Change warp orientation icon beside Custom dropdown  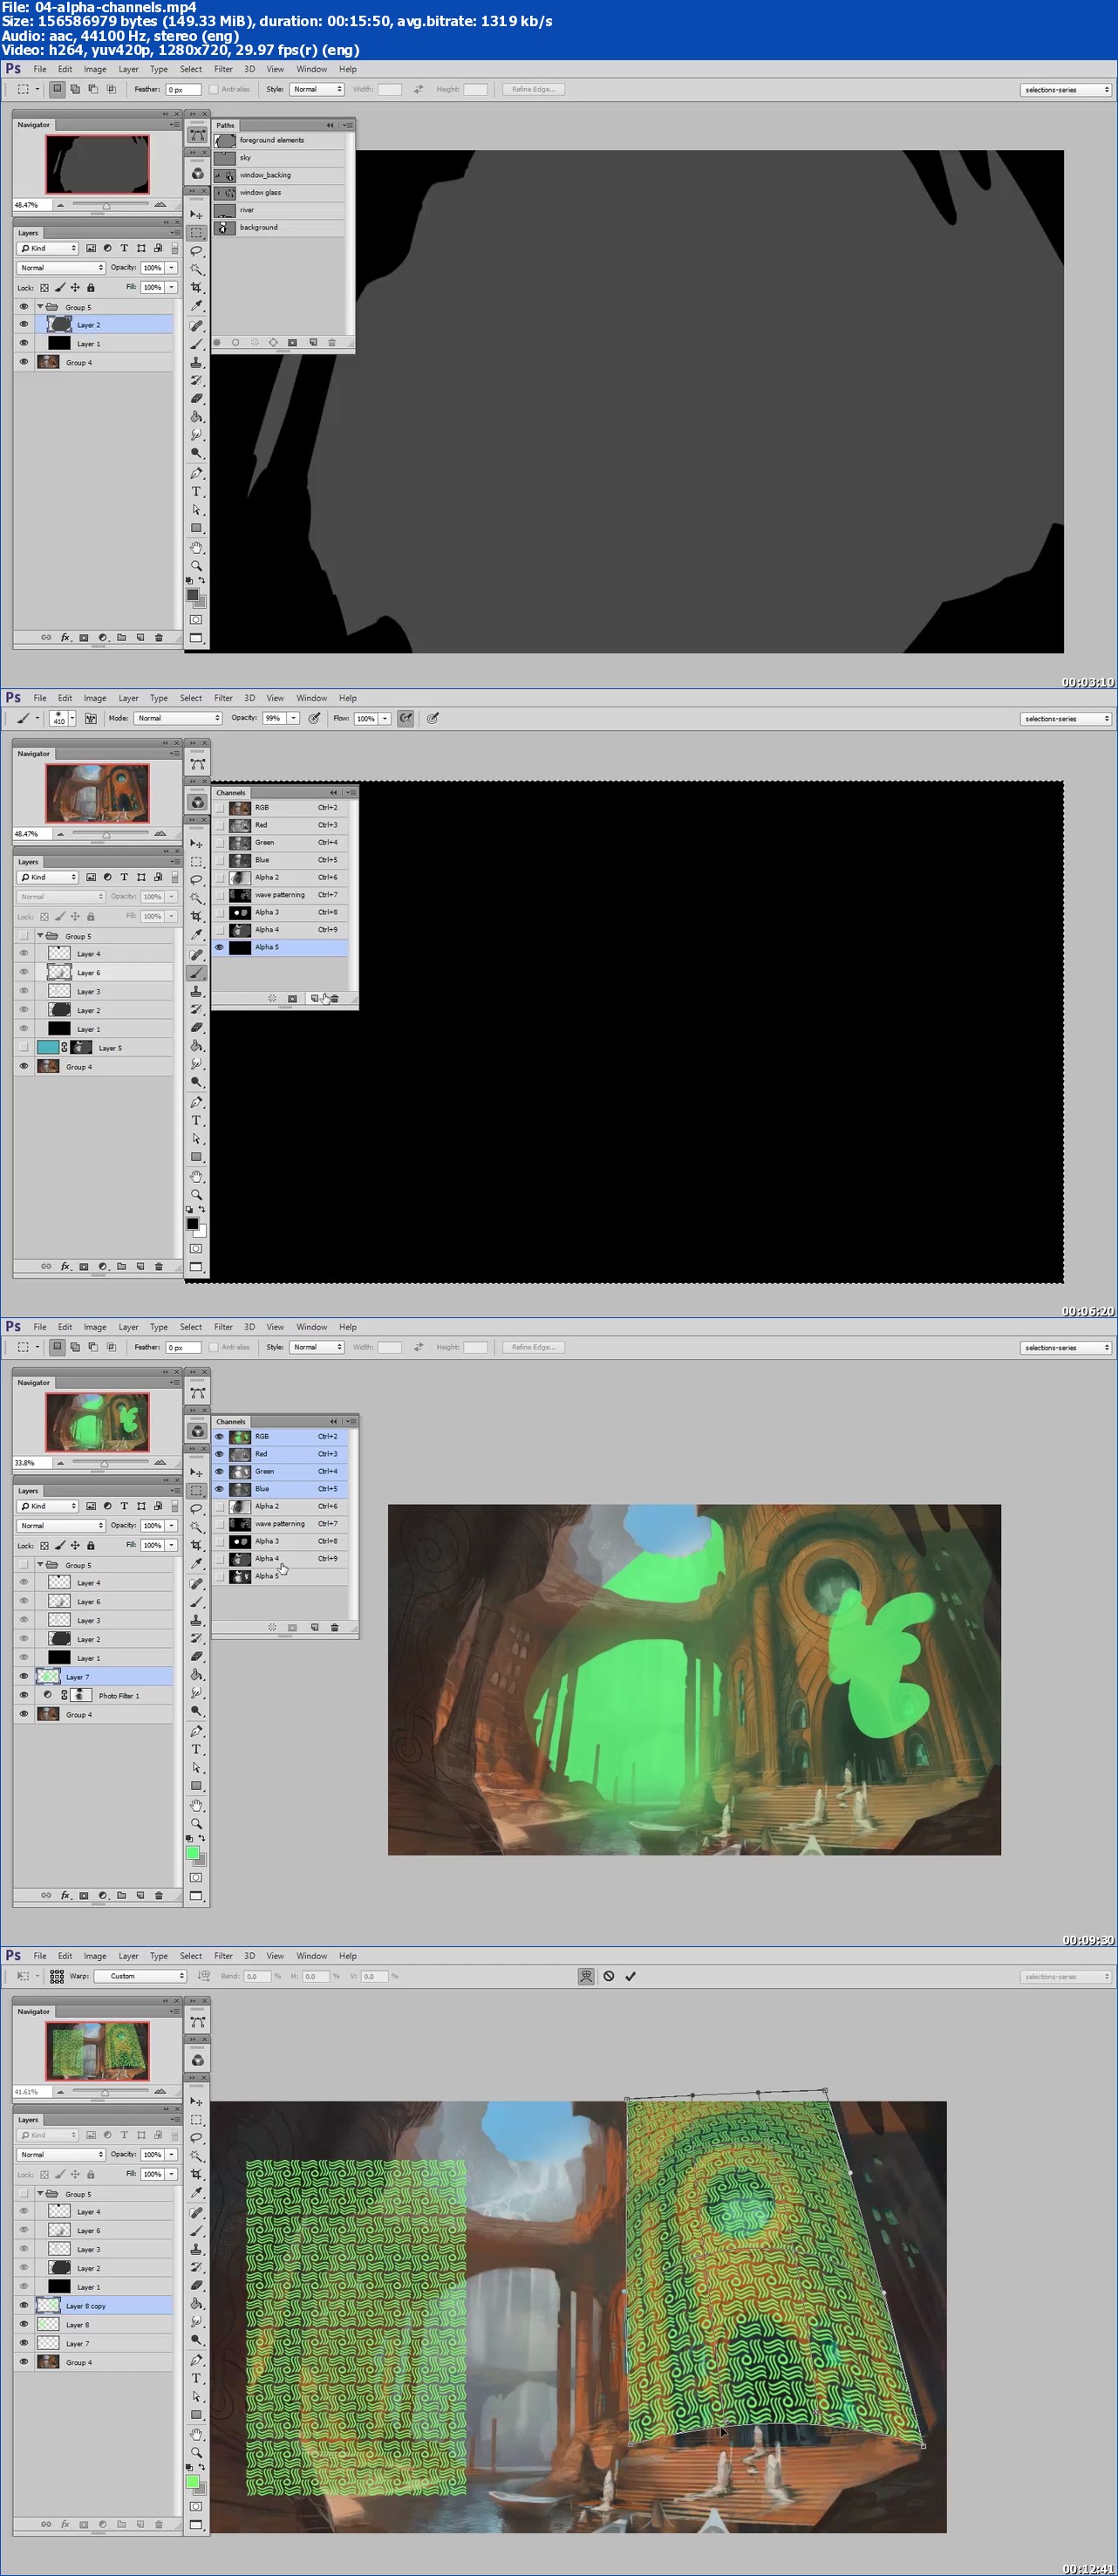tap(204, 1976)
